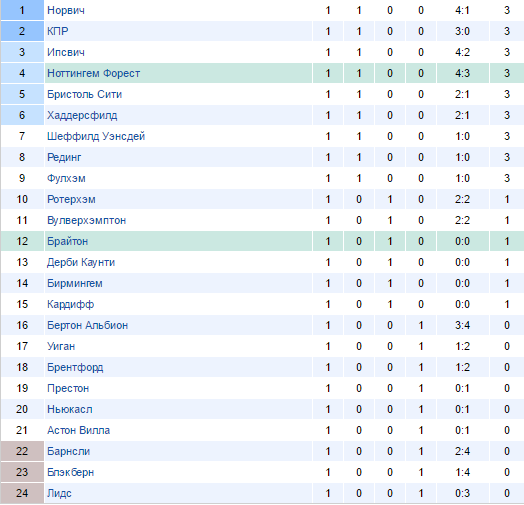Select Брентфорд in the standings
Screen dimensions: 524x505
[75, 367]
